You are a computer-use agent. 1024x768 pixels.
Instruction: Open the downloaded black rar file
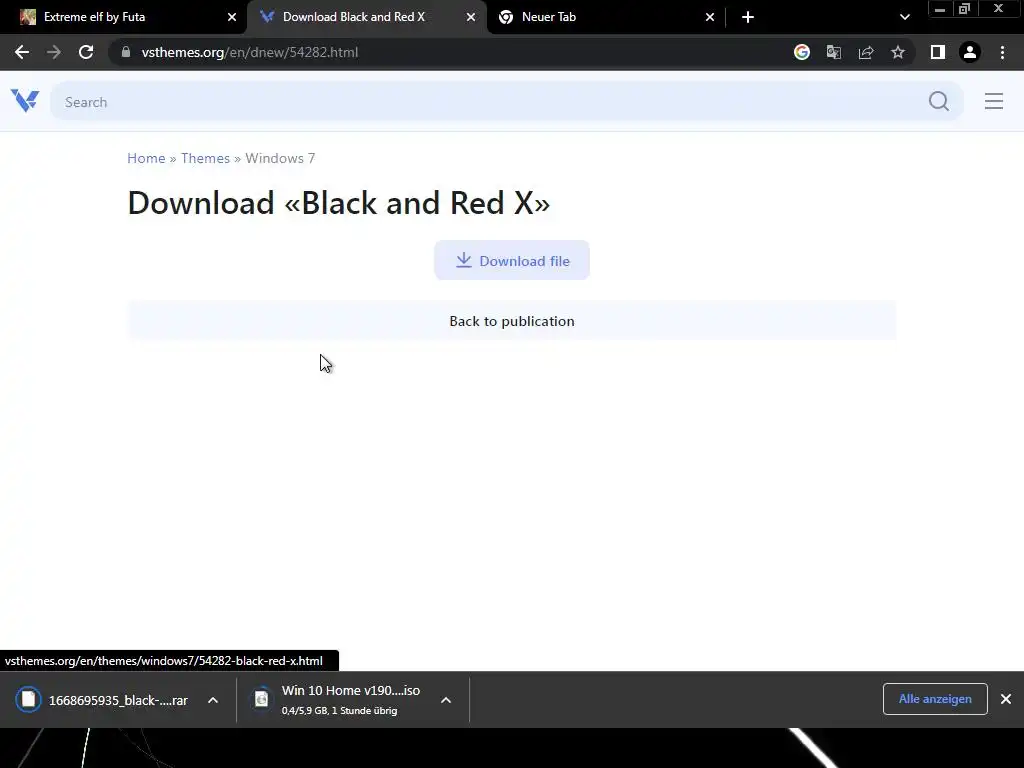(x=118, y=700)
